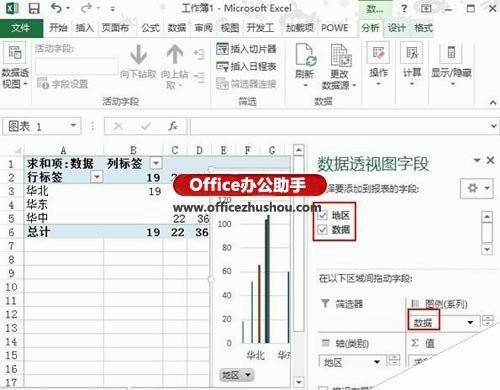Image resolution: width=500 pixels, height=390 pixels.
Task: Open 地区 axis field dropdown
Action: [x=377, y=362]
